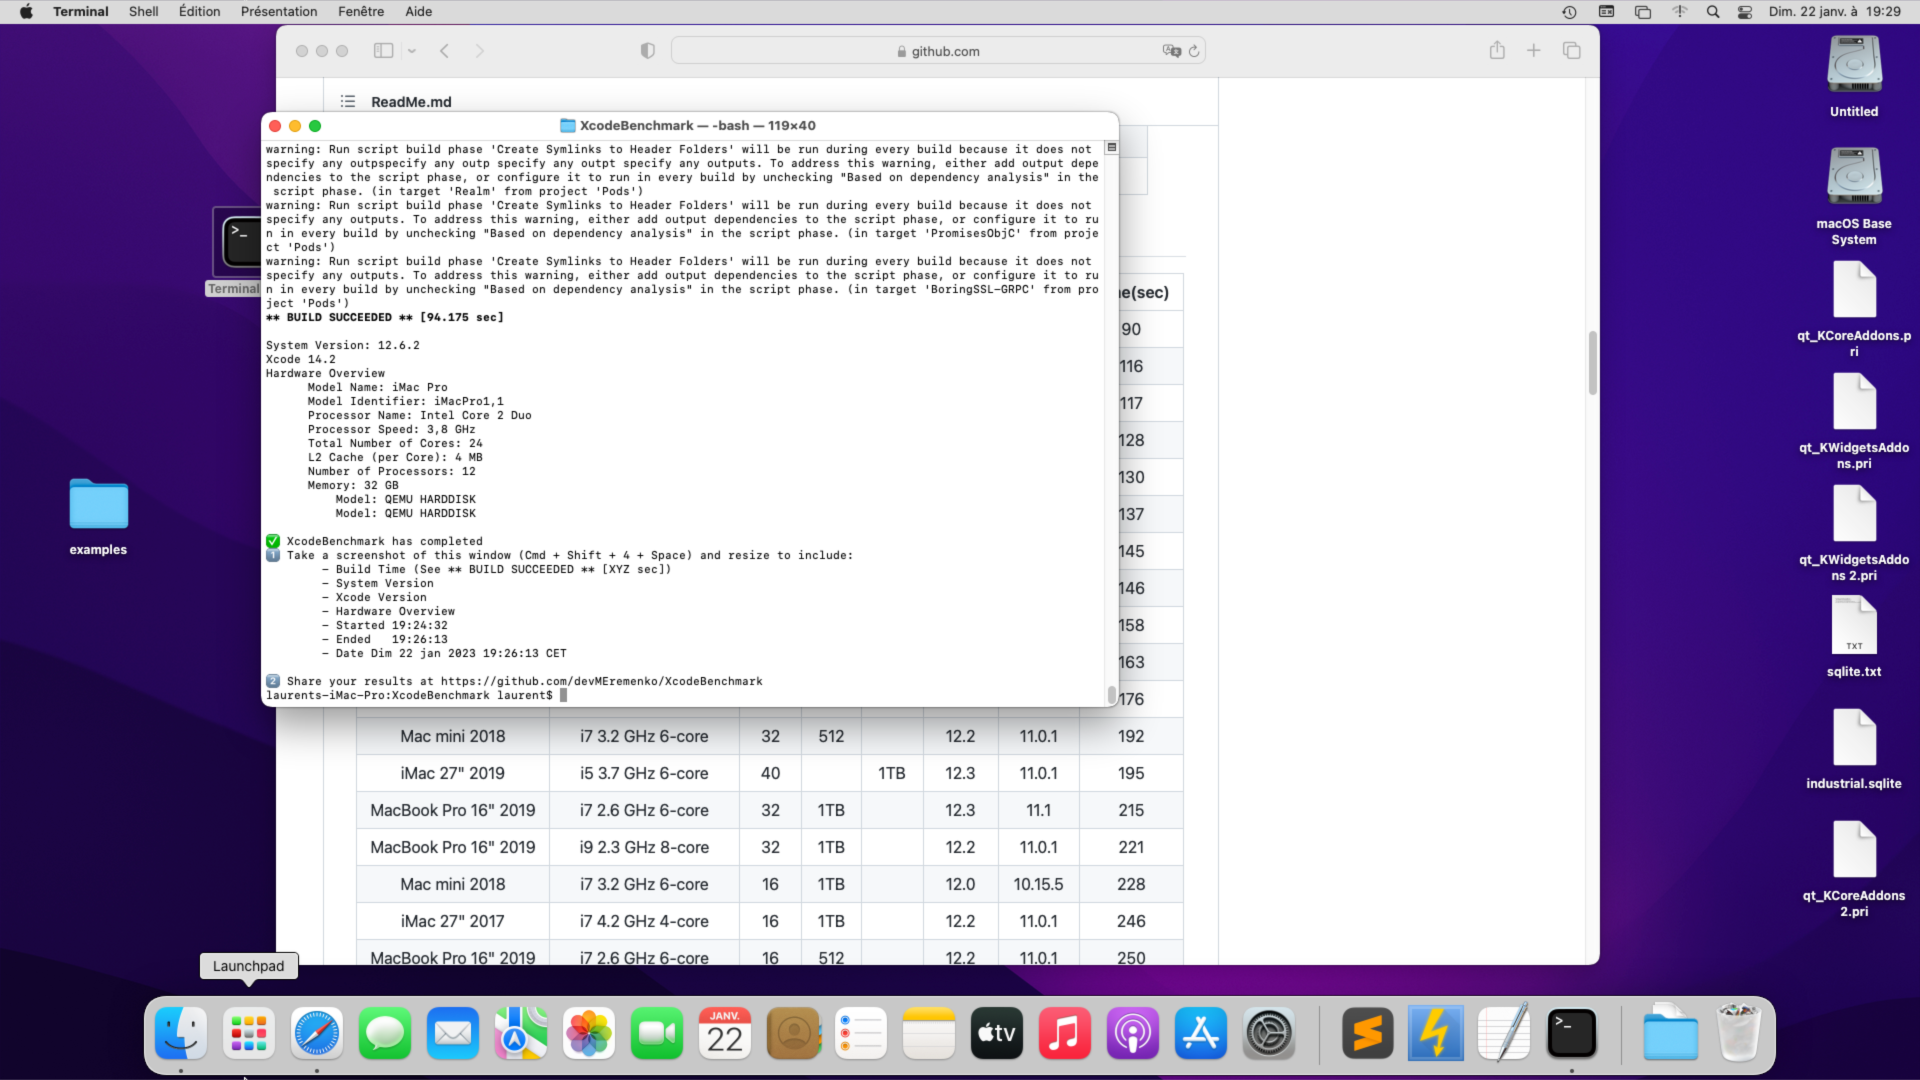The height and width of the screenshot is (1080, 1920).
Task: Open Mail app in Dock
Action: tap(453, 1033)
